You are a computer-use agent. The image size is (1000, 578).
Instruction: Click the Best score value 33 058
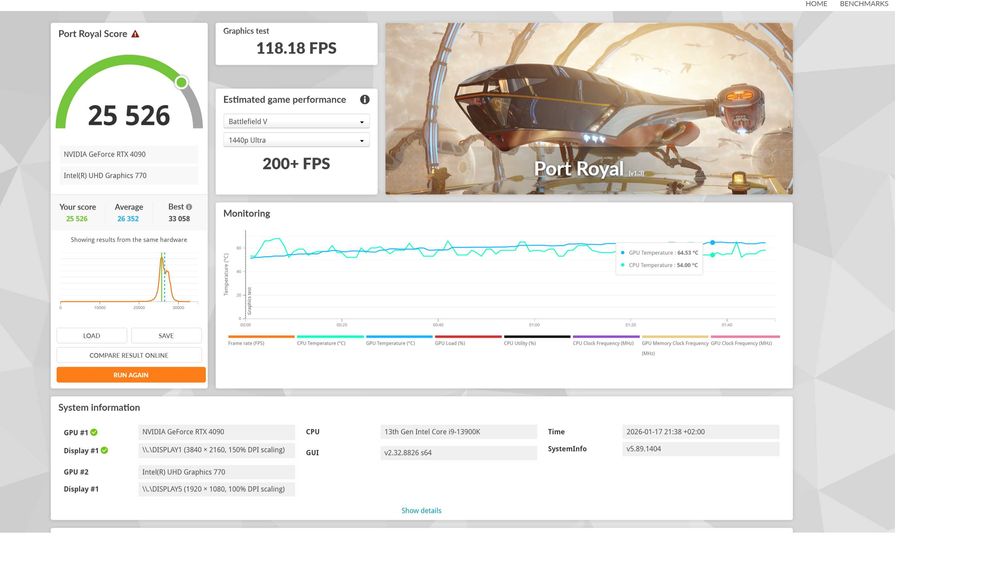click(179, 219)
